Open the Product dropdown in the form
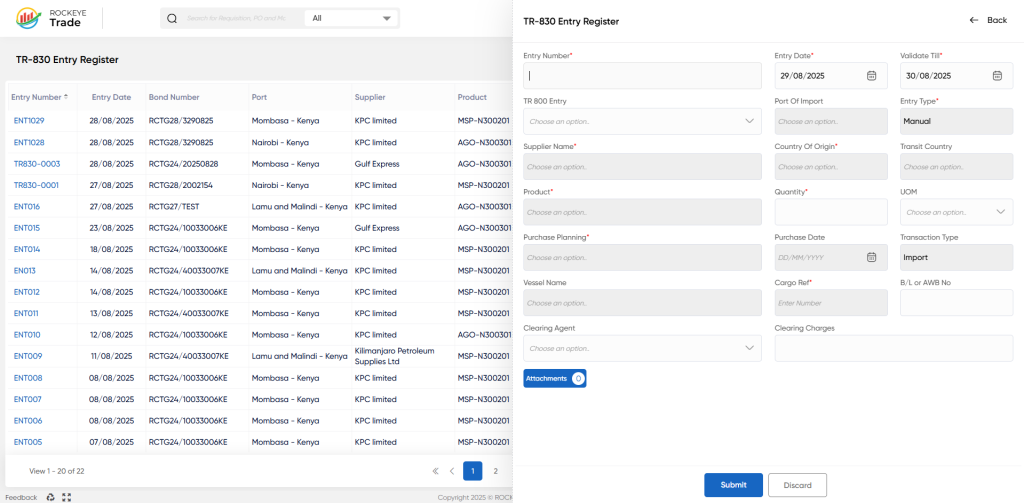 [642, 212]
